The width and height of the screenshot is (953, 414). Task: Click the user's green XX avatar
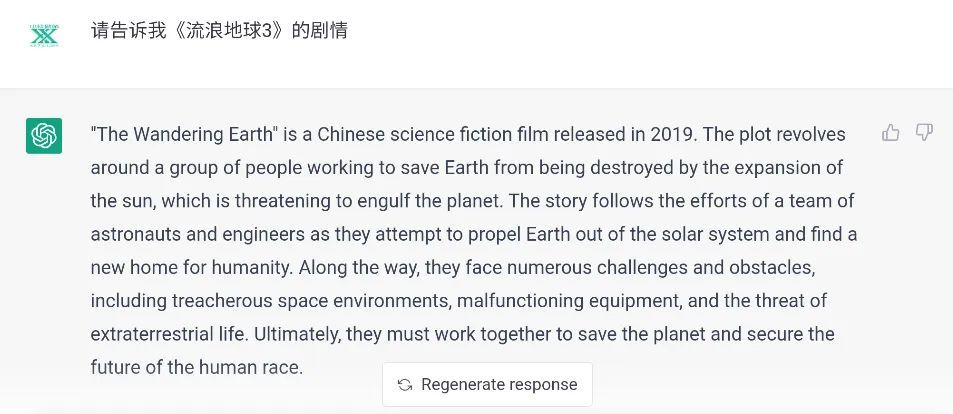point(44,35)
